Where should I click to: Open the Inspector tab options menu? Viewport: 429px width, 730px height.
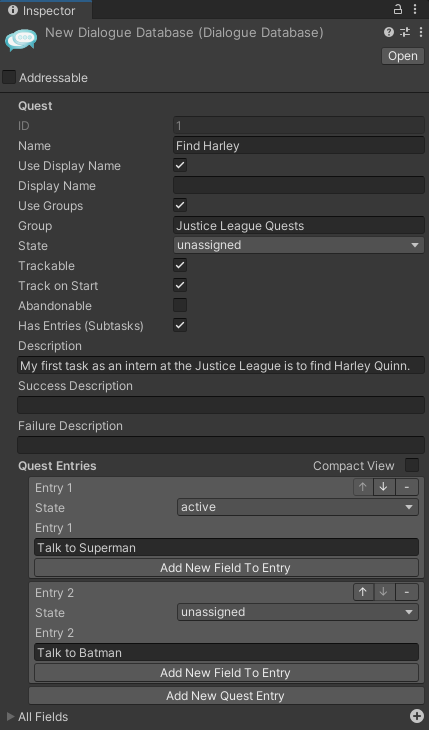[x=415, y=9]
